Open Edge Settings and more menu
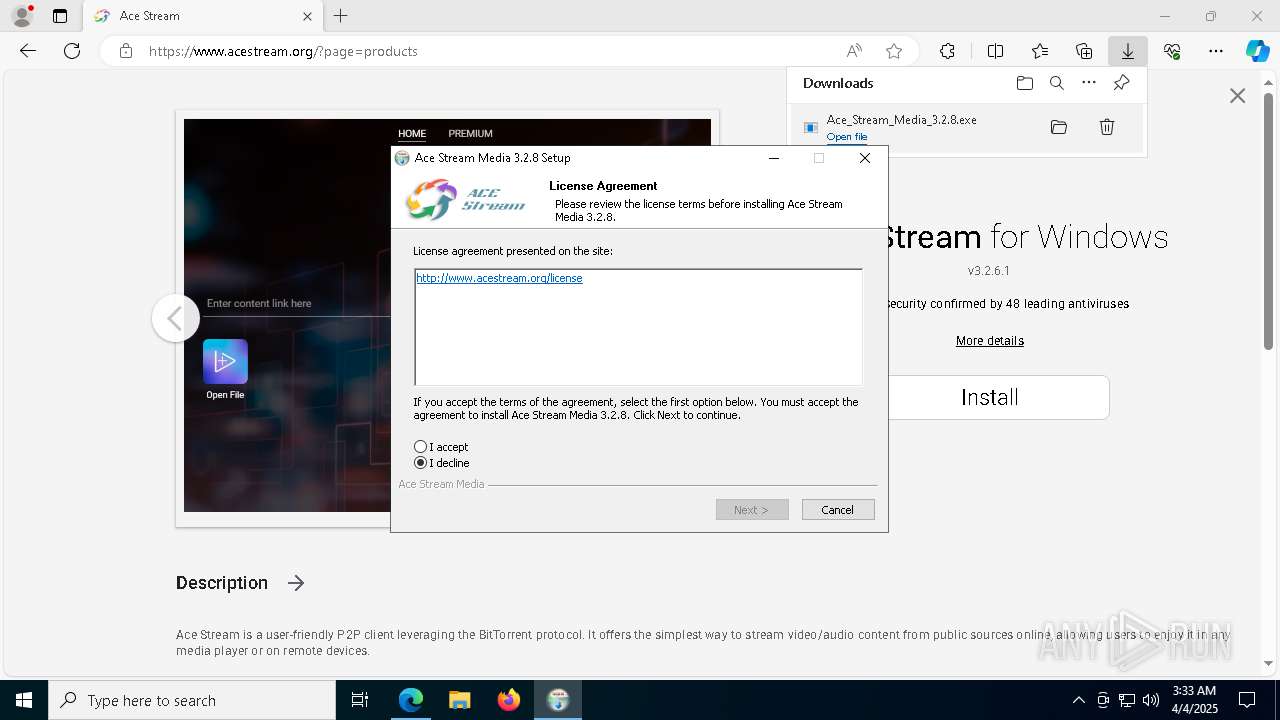The width and height of the screenshot is (1280, 720). click(x=1216, y=51)
